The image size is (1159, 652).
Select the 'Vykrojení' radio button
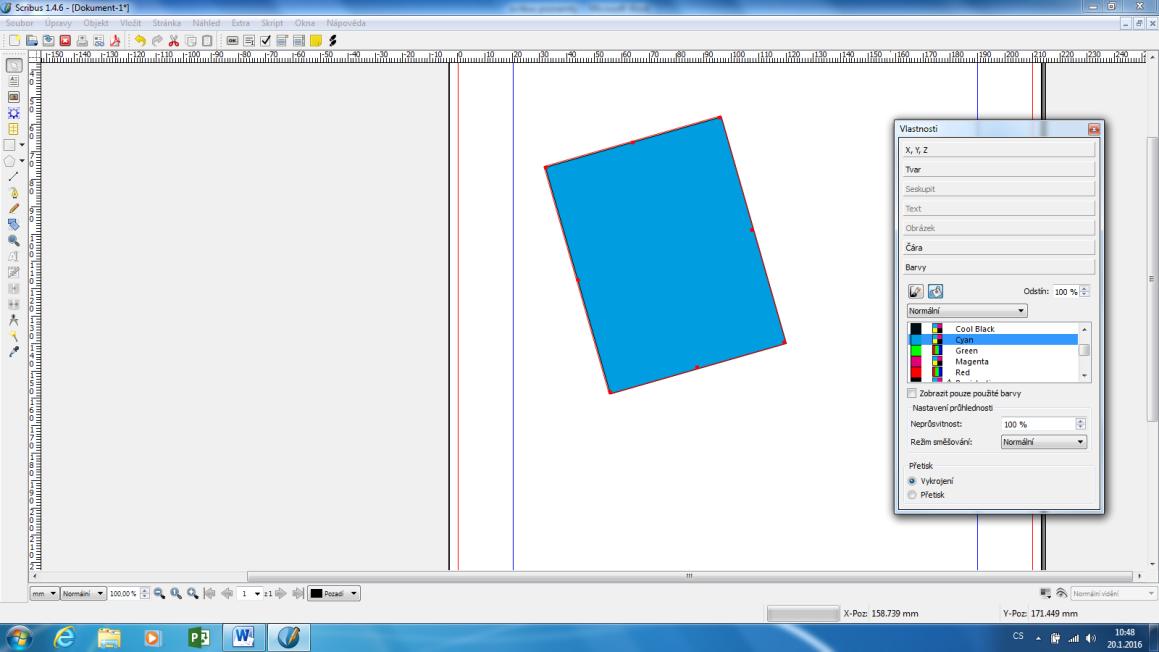tap(912, 481)
